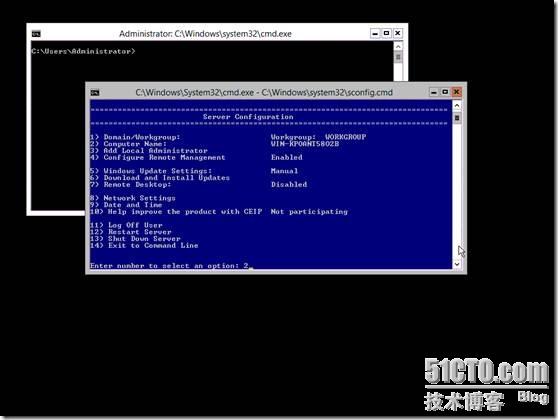Viewport: 558px width, 420px height.
Task: Click the 'Server Configuration' heading
Action: pyautogui.click(x=248, y=117)
